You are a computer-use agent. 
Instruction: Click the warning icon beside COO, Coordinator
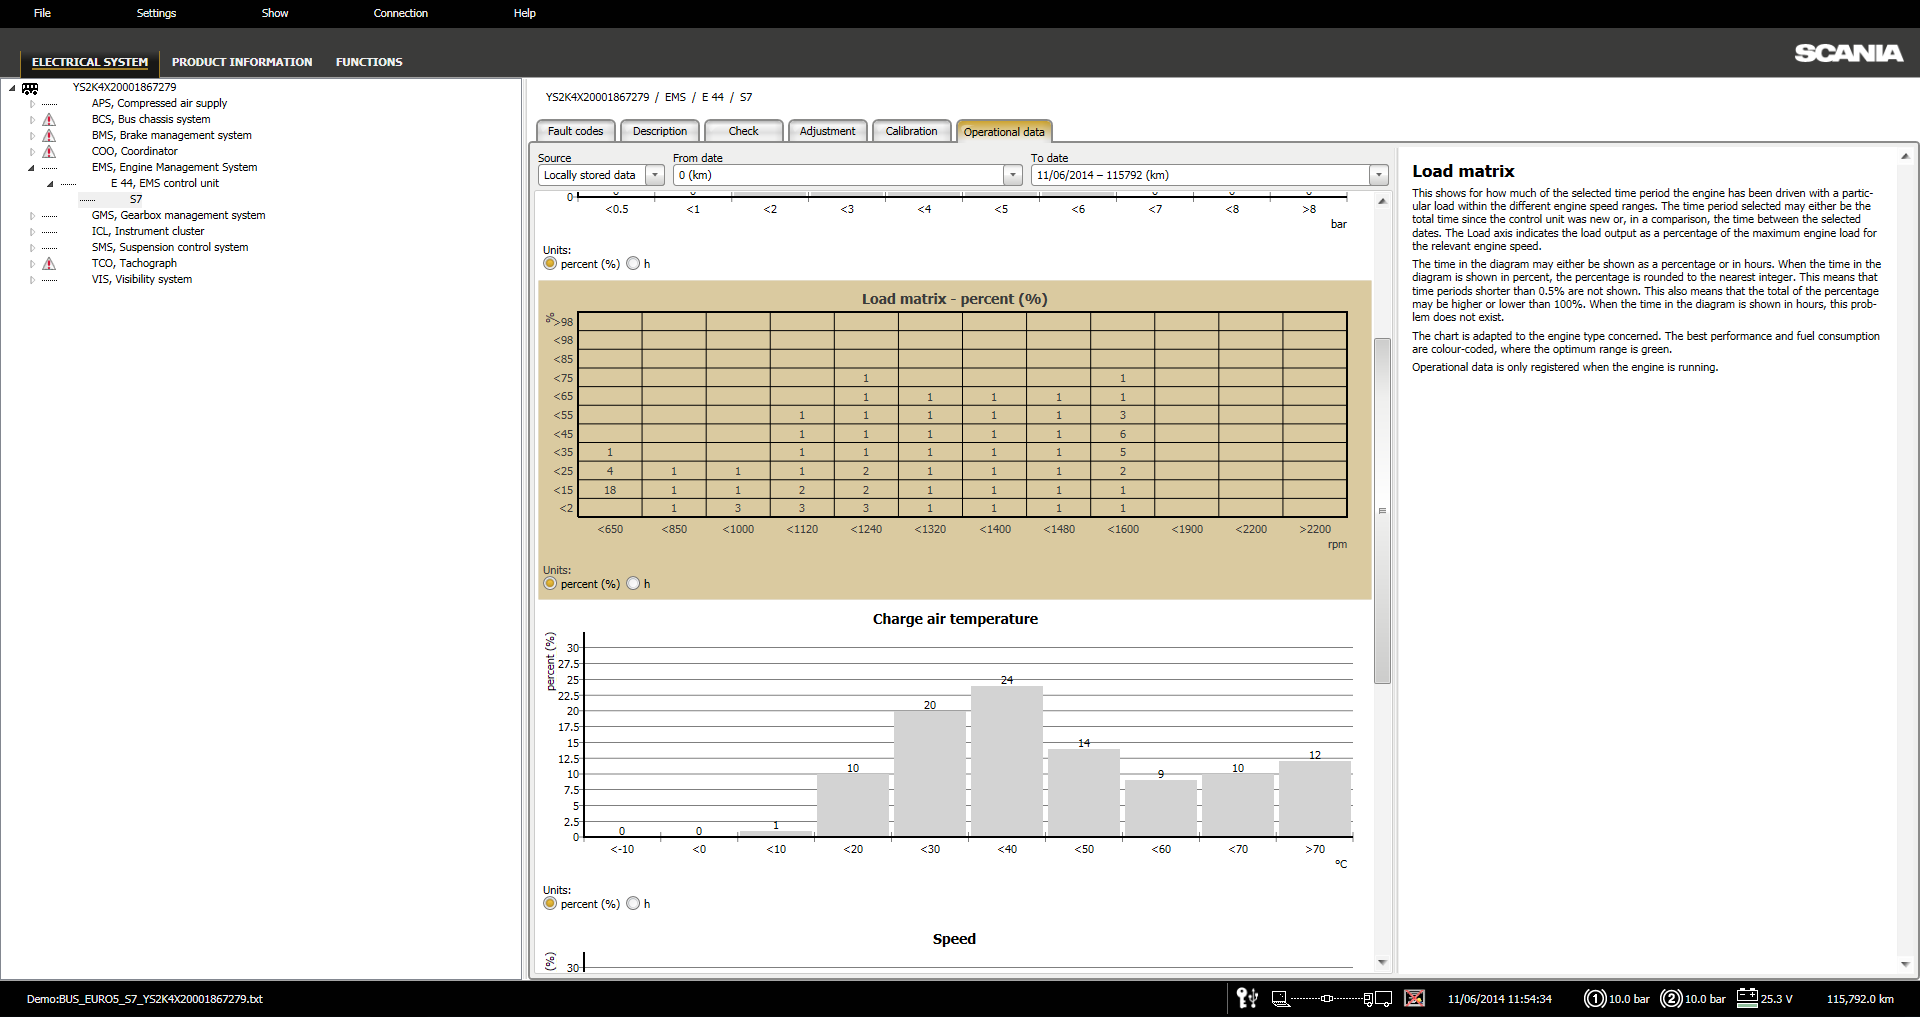coord(49,152)
